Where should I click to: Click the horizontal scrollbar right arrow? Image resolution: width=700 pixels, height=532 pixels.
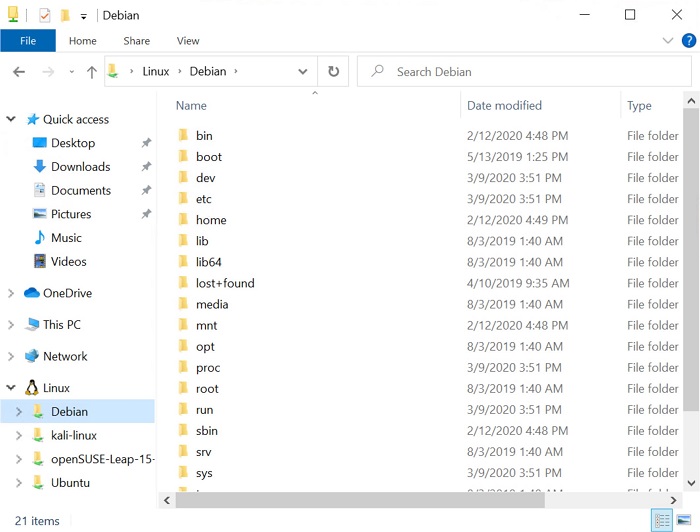[x=673, y=500]
